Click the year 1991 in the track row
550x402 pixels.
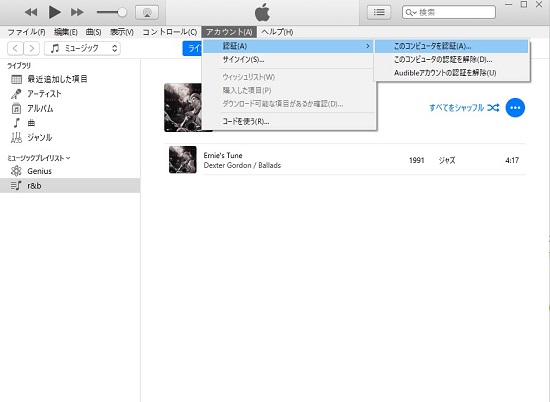[x=417, y=160]
